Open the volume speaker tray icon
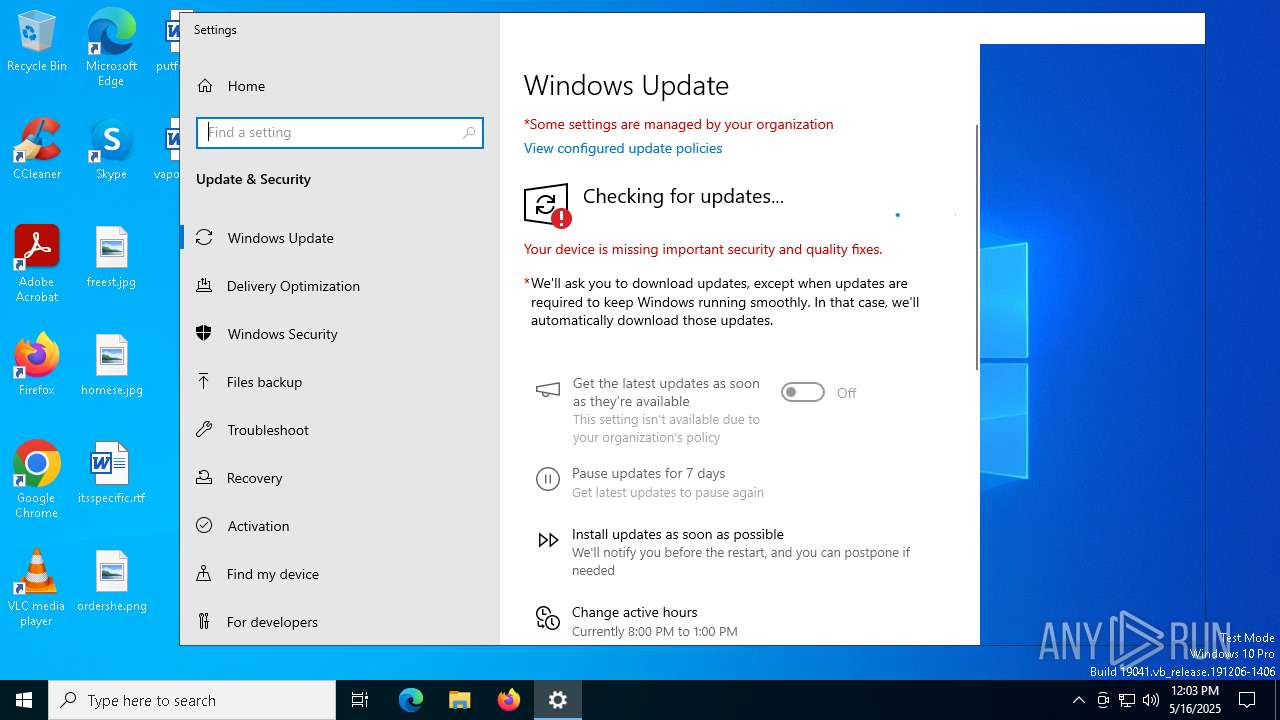1280x720 pixels. 1151,700
